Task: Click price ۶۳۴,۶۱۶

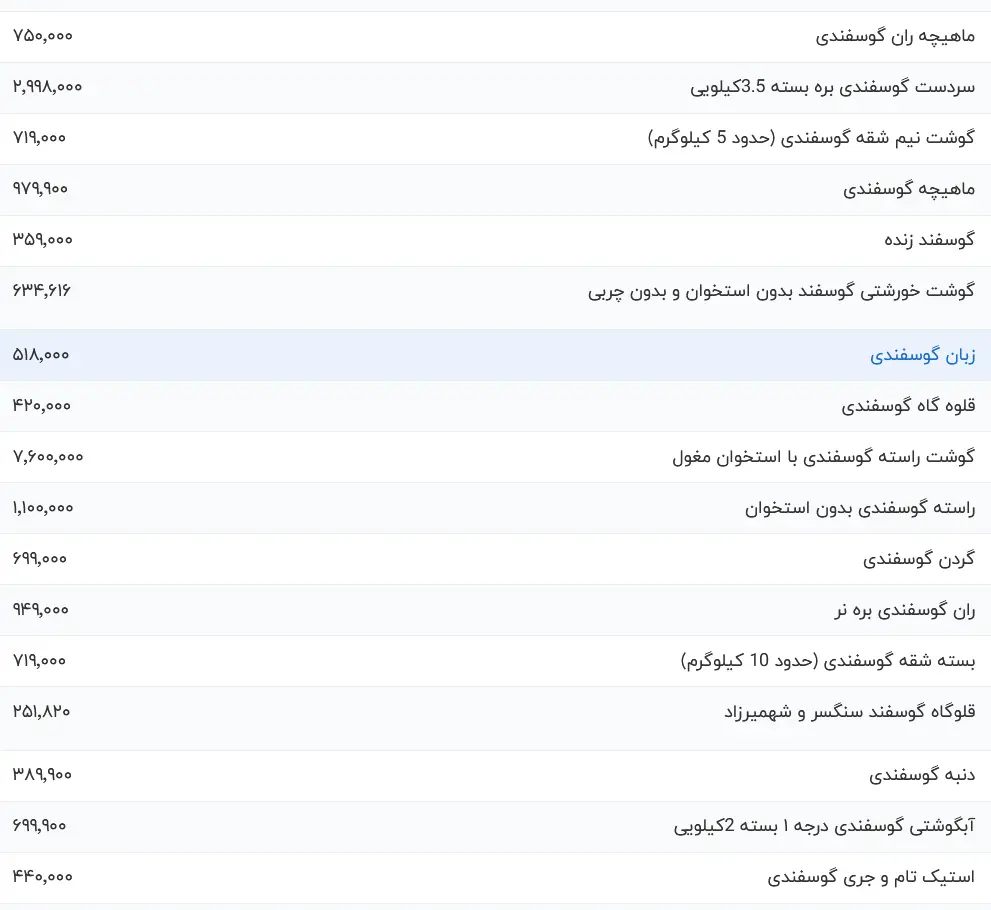Action: [x=41, y=291]
